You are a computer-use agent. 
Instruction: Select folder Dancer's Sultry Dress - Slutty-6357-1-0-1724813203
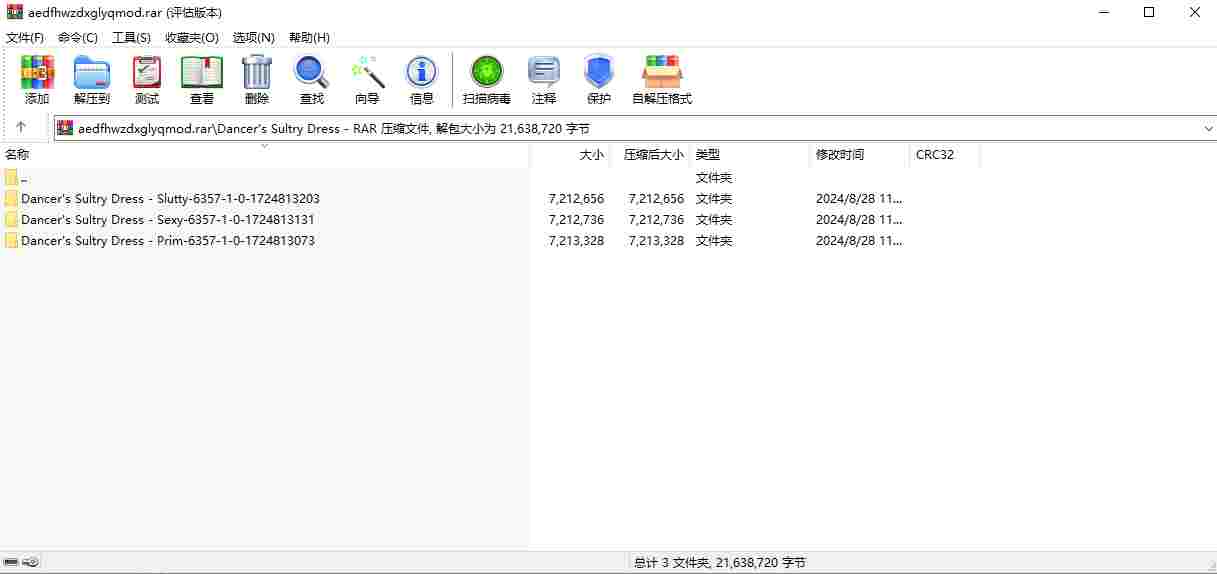[x=170, y=198]
